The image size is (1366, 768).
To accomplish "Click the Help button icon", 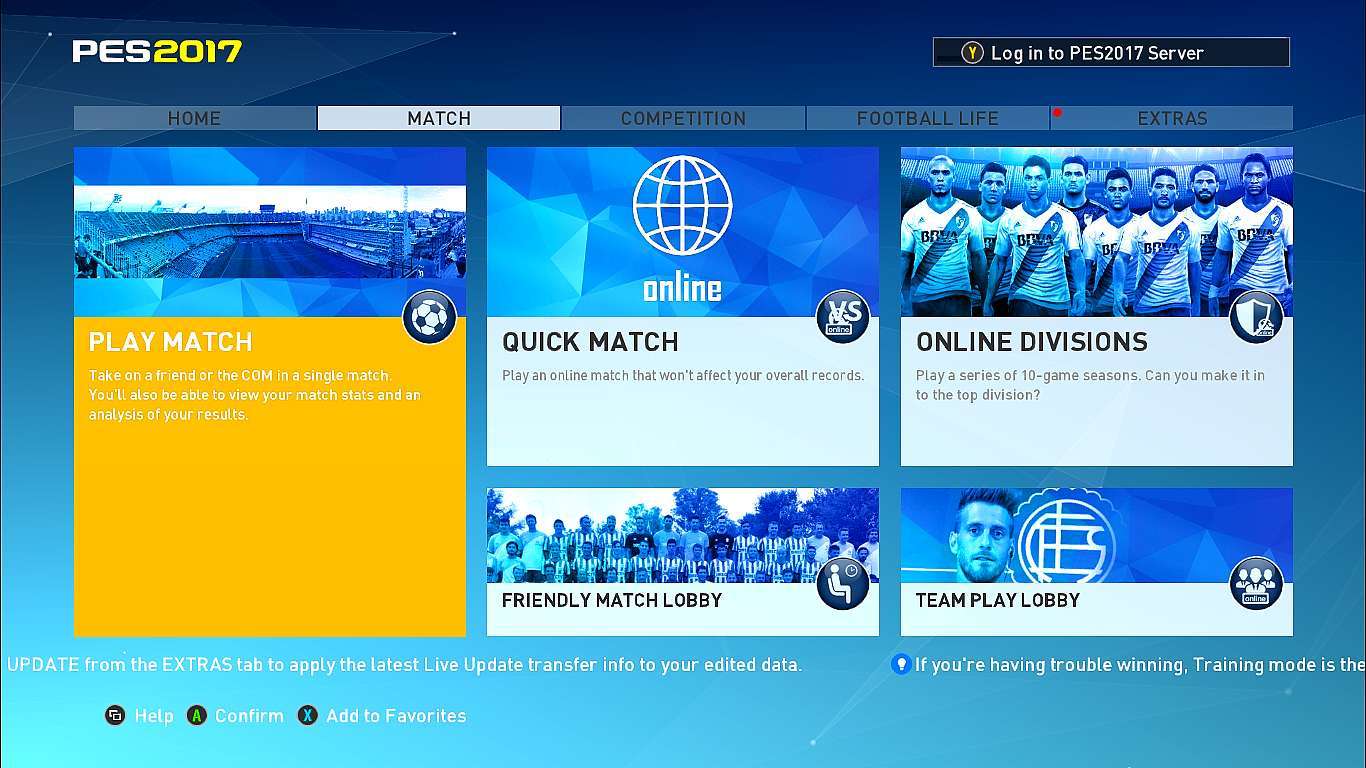I will 115,716.
